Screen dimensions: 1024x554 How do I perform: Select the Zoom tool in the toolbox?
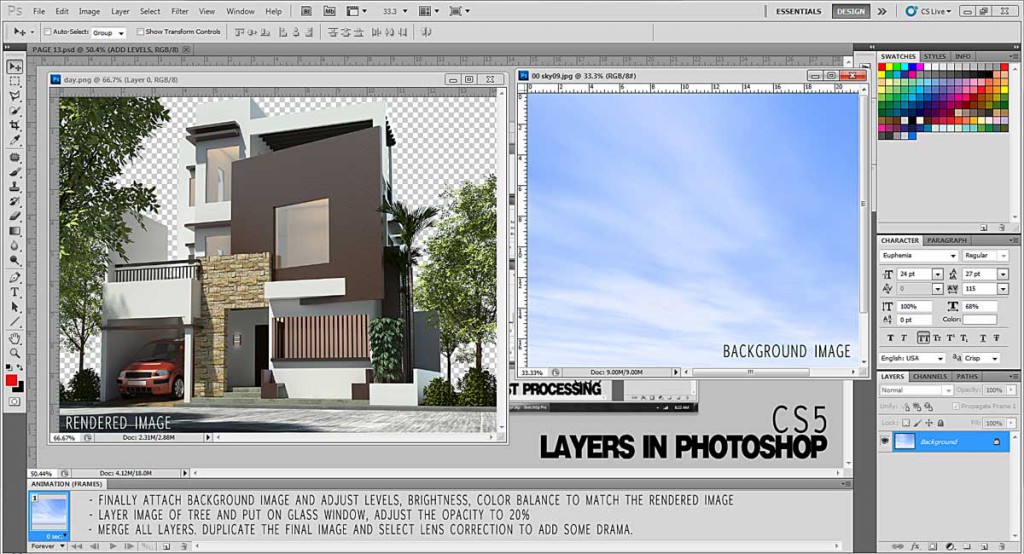(14, 353)
